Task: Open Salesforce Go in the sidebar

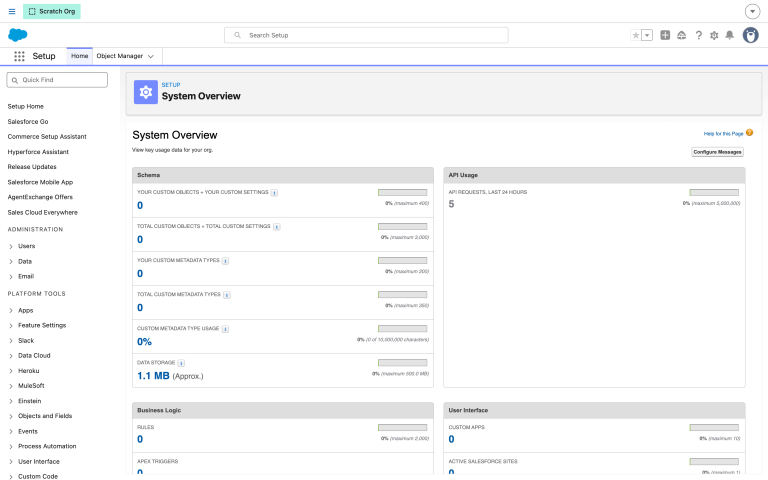Action: point(28,121)
